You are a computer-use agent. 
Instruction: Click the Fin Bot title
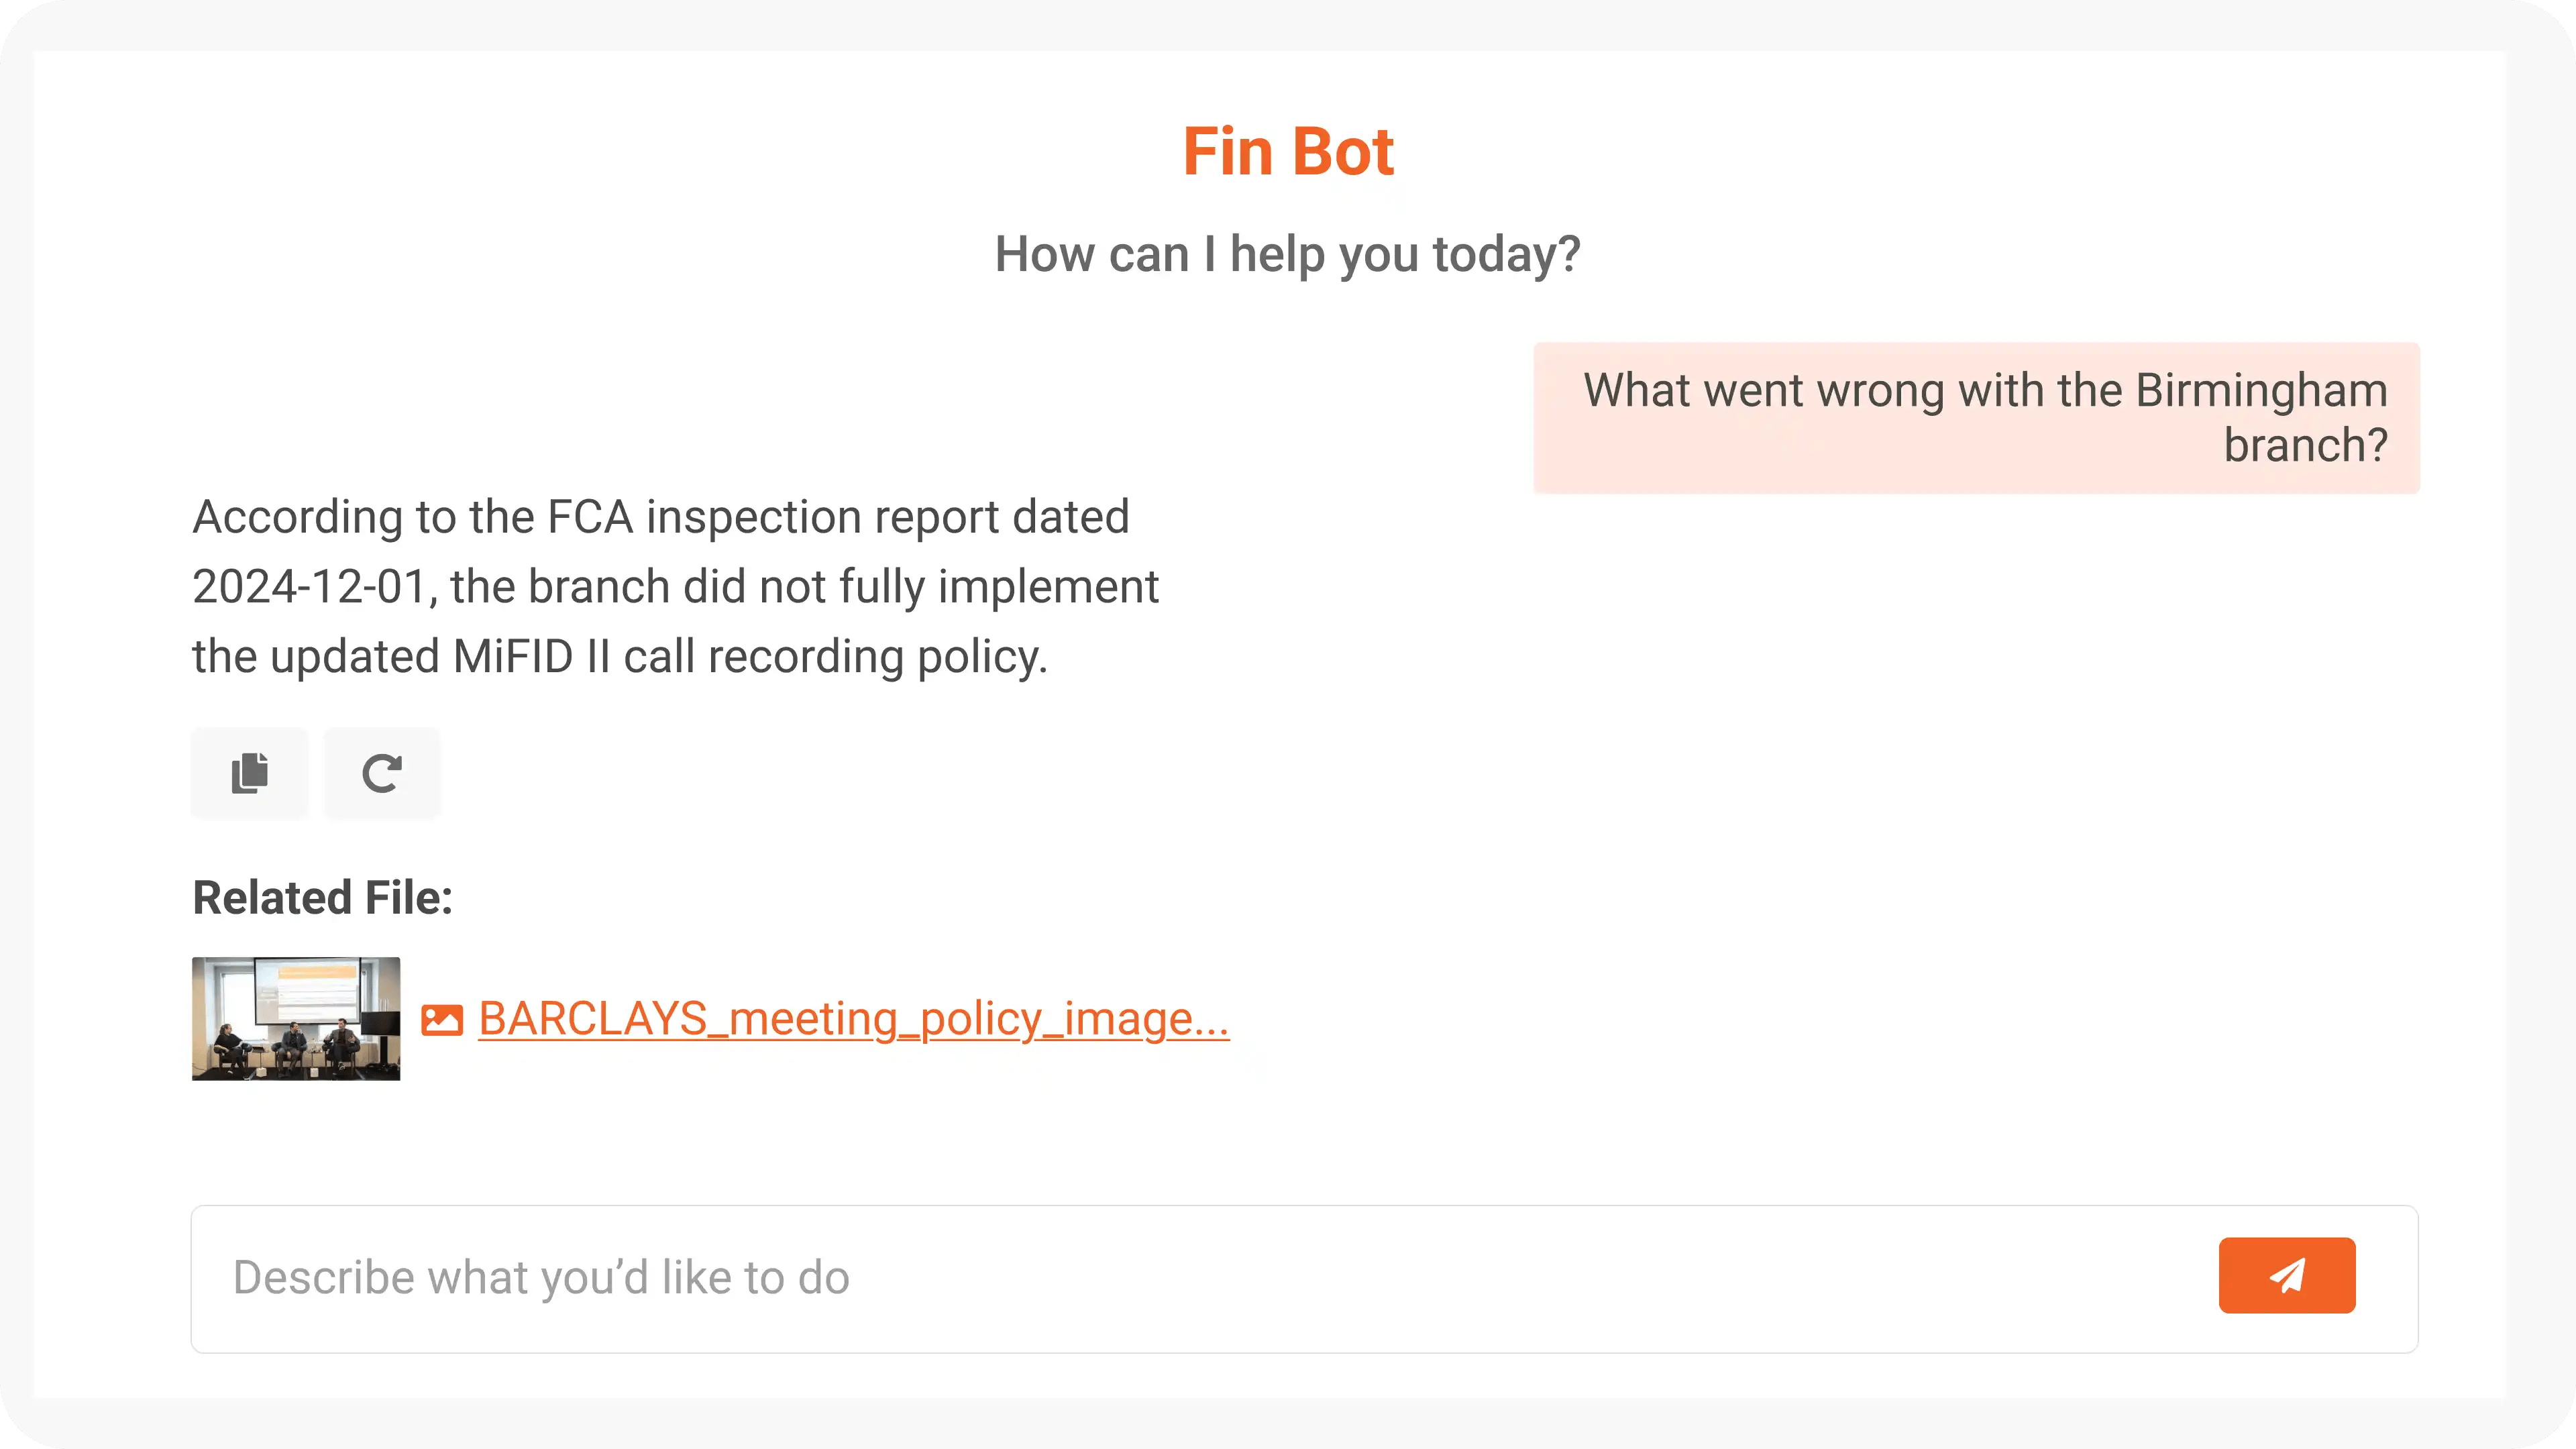[x=1288, y=152]
